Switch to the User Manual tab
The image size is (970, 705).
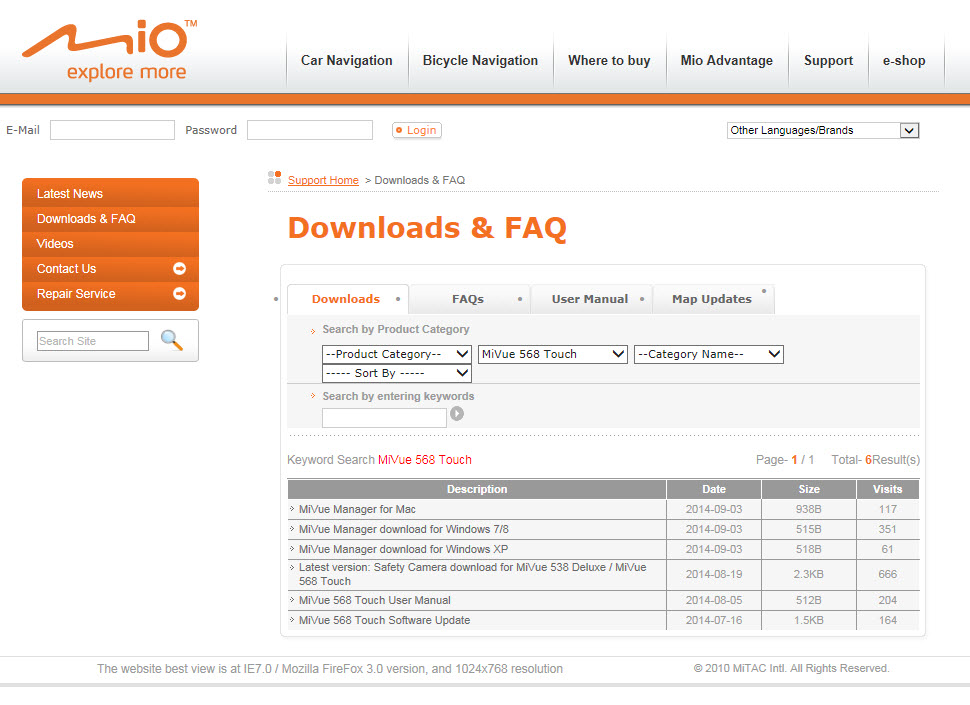click(x=590, y=299)
